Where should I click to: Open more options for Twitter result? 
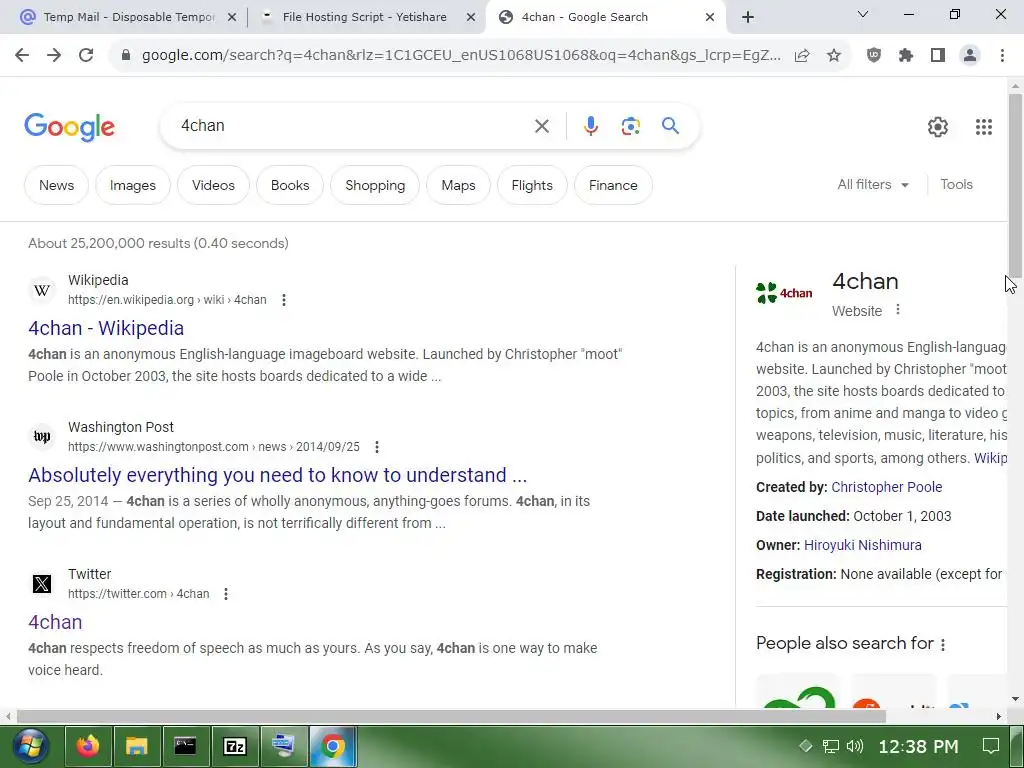pos(226,594)
